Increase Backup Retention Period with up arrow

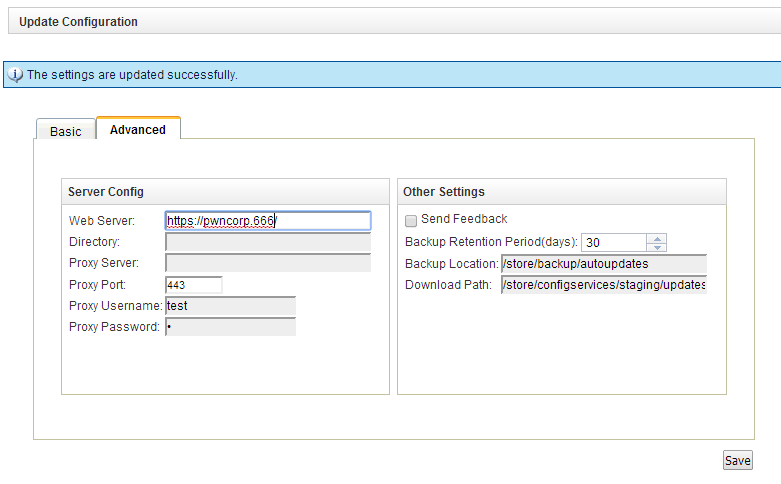coord(657,239)
